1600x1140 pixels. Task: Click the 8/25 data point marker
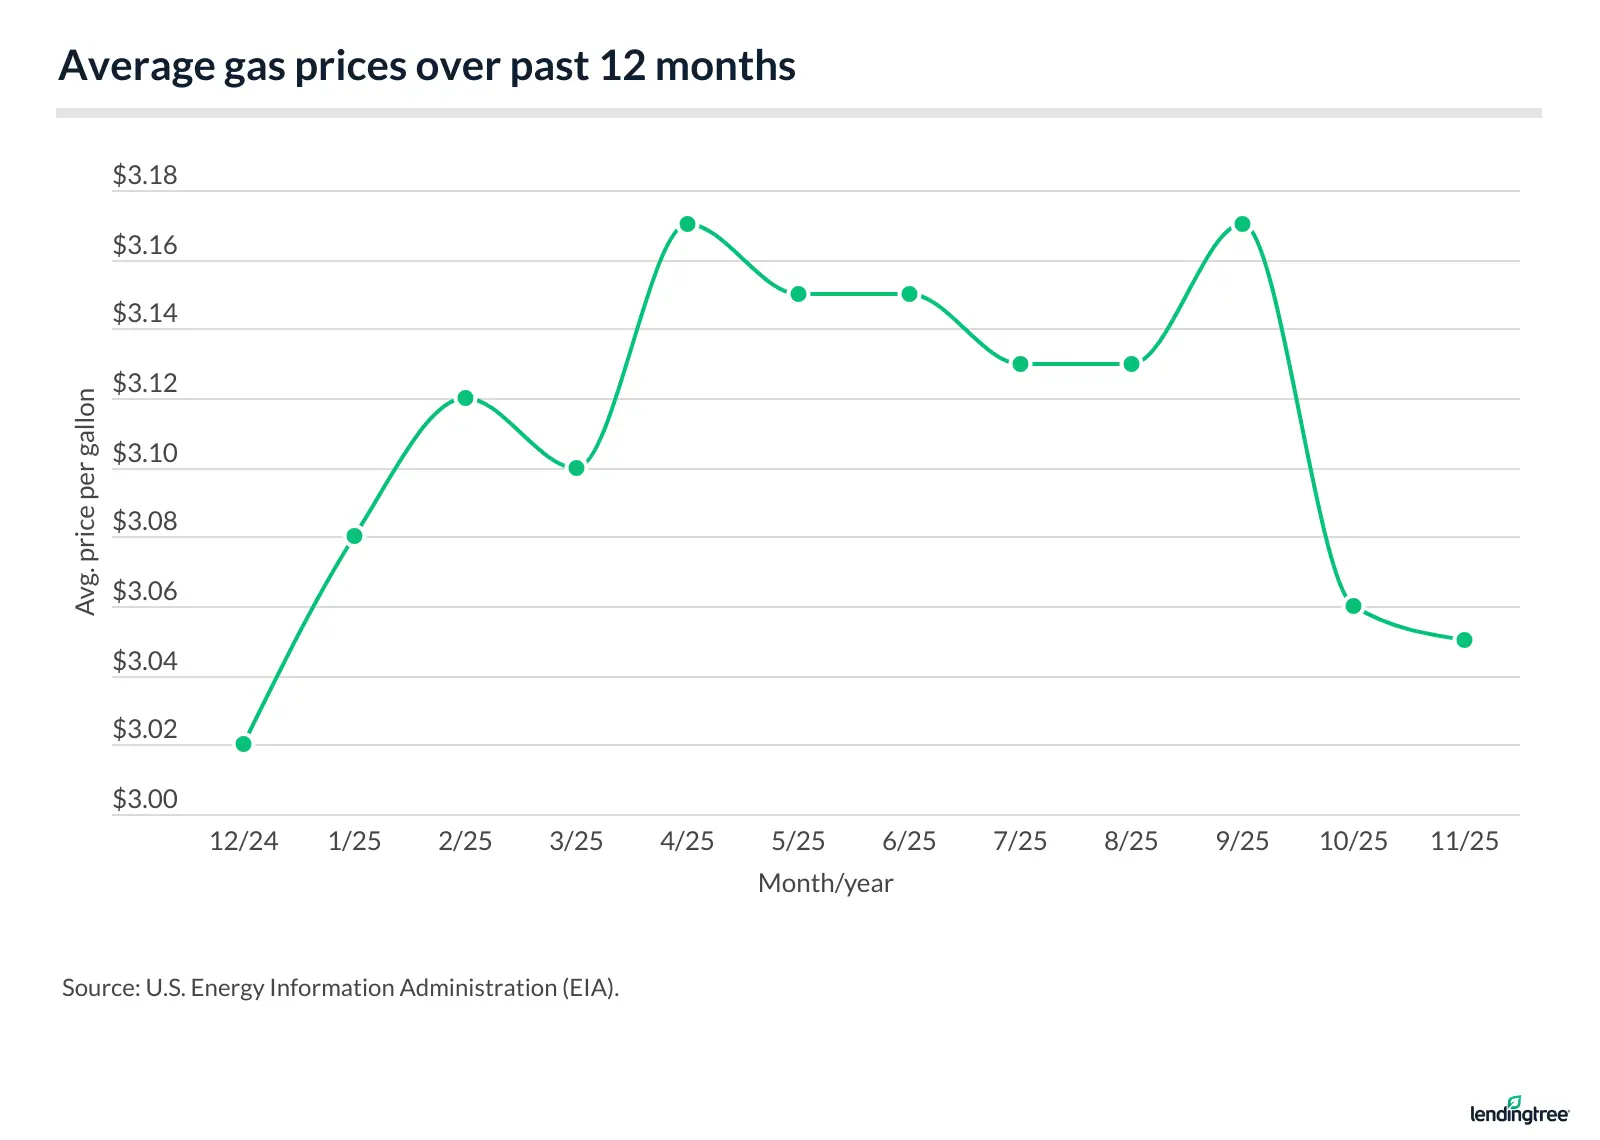(x=1131, y=364)
